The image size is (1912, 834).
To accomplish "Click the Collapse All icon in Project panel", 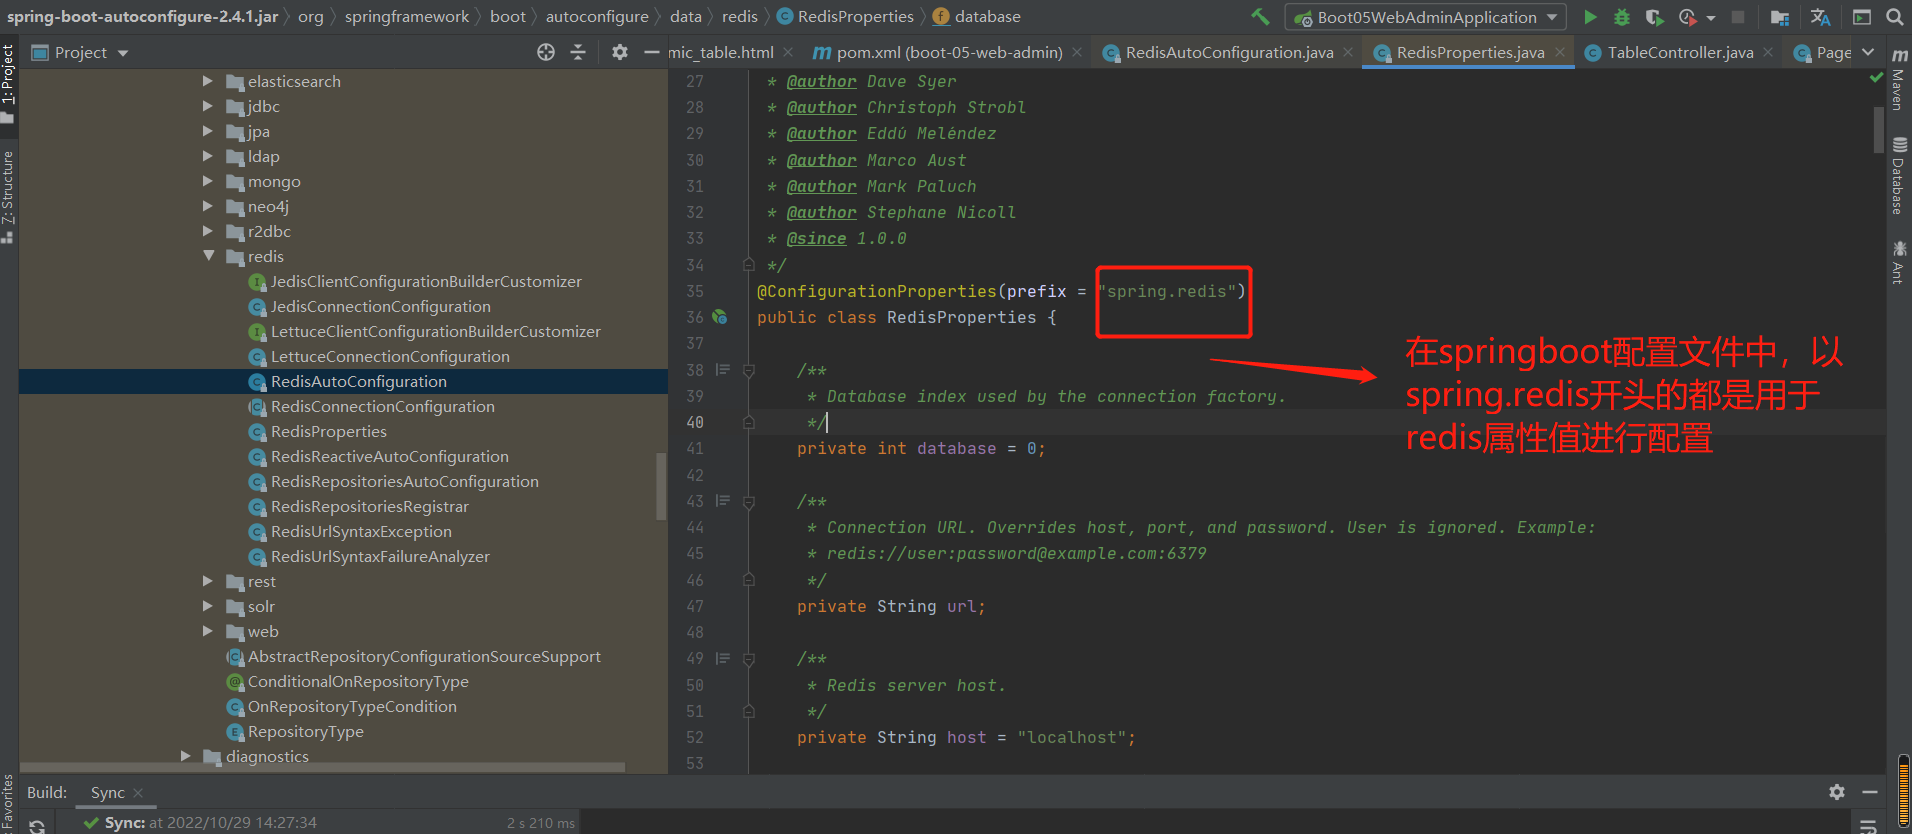I will pos(578,52).
